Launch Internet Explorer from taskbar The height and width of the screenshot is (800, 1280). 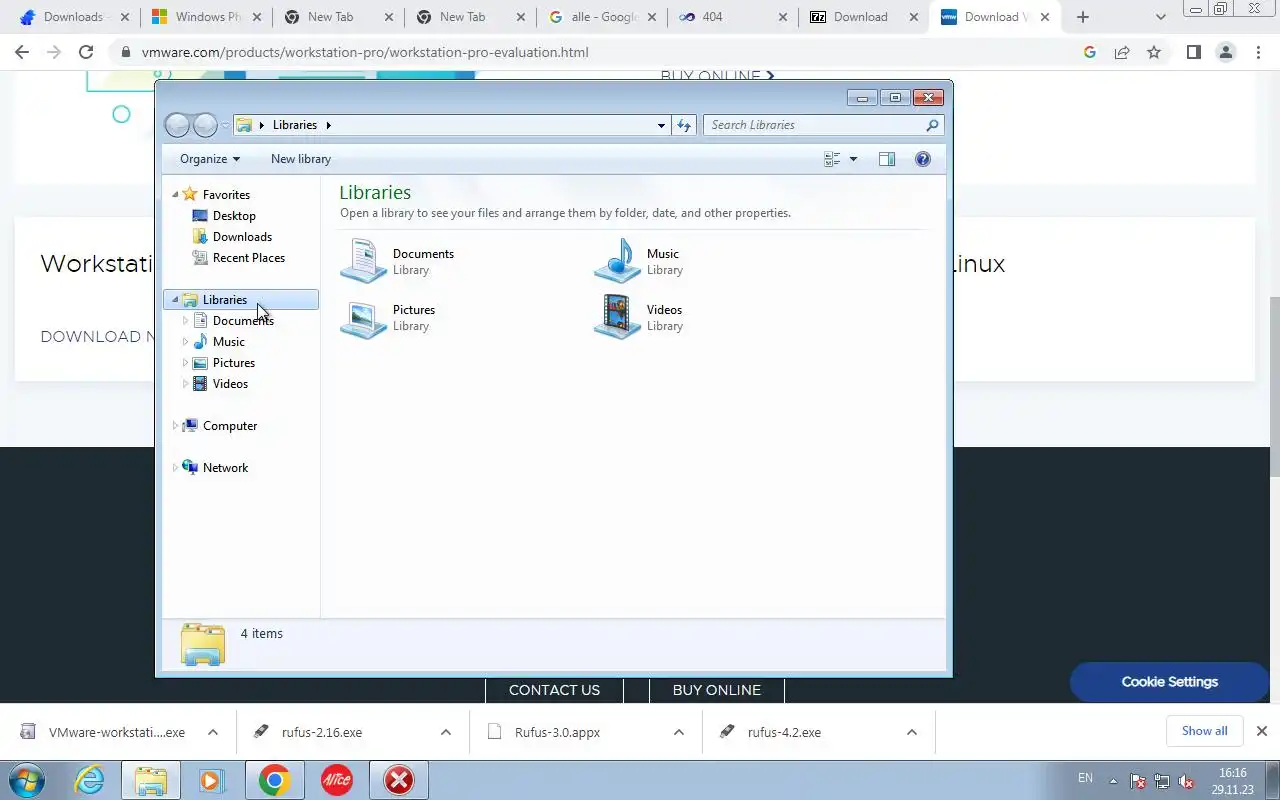click(x=90, y=780)
